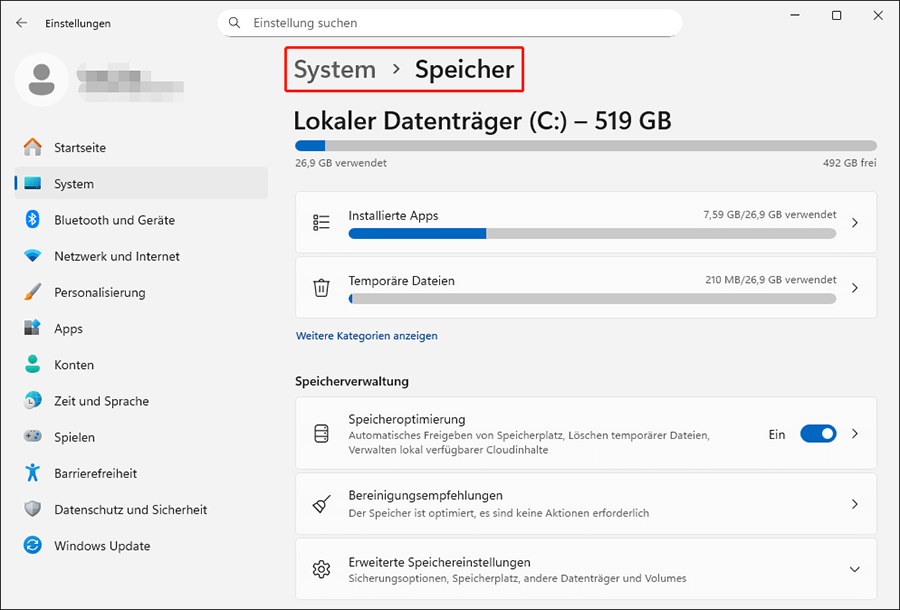Click the Bereinigungsempfehlungen broom icon

tap(321, 504)
